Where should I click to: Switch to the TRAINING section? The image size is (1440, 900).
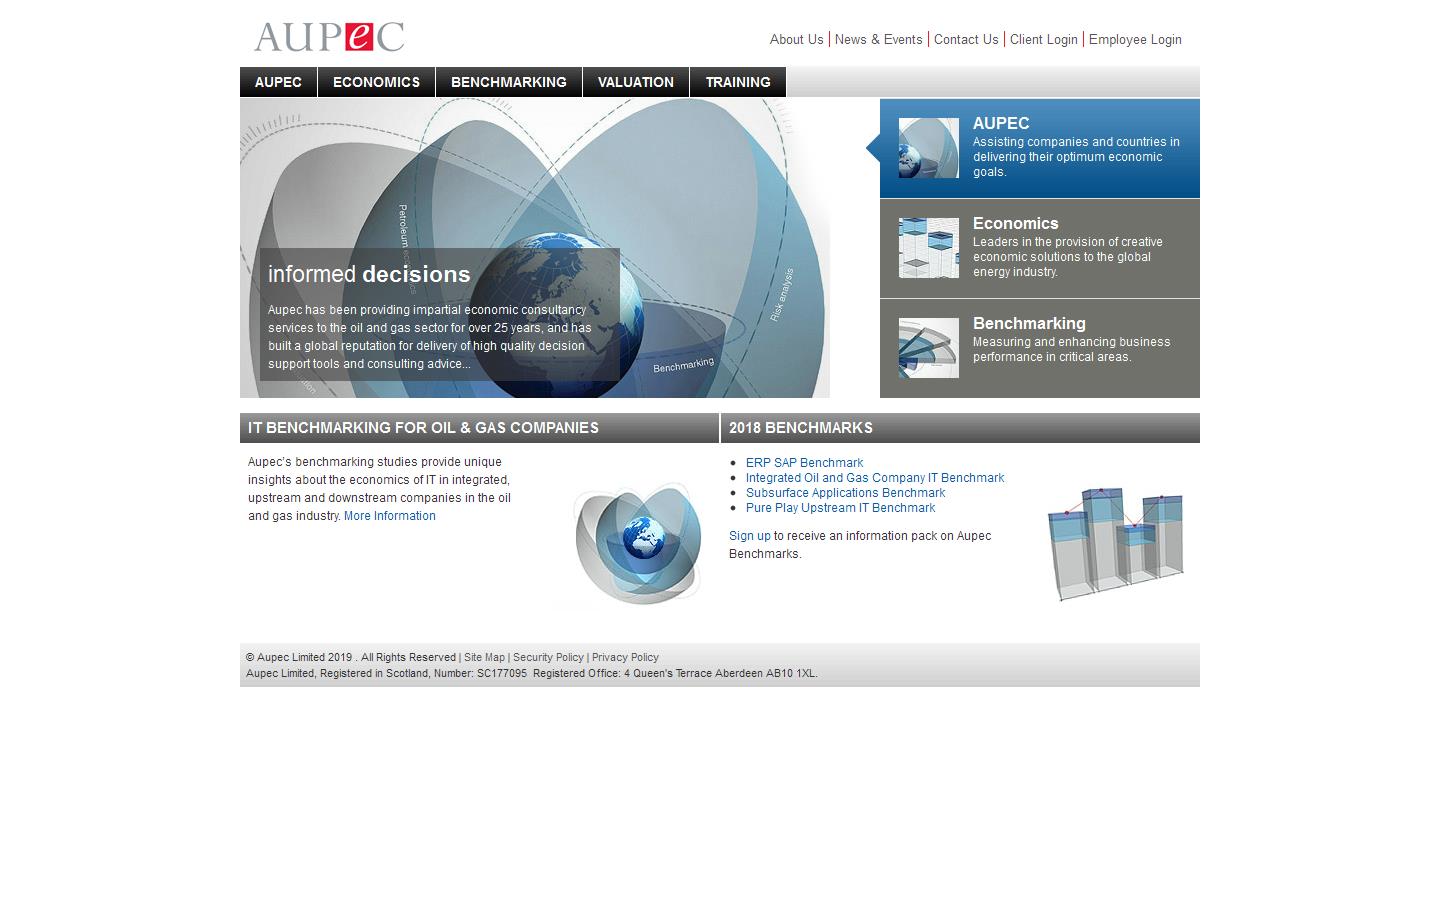738,82
